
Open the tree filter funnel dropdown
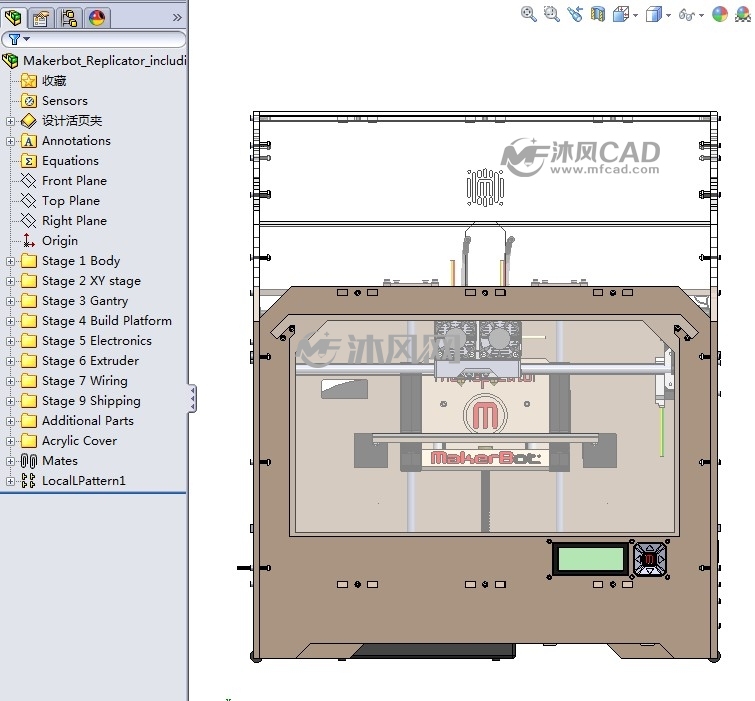coord(18,39)
